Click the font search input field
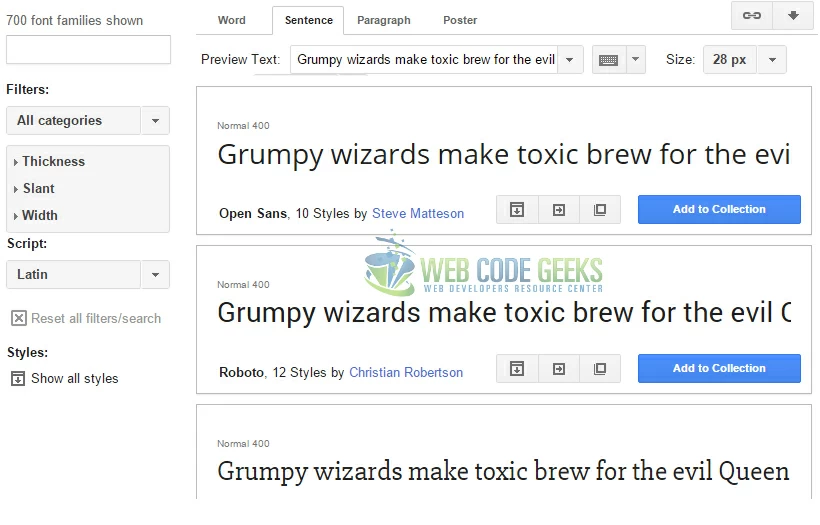Screen dimensions: 820x525 (88, 50)
